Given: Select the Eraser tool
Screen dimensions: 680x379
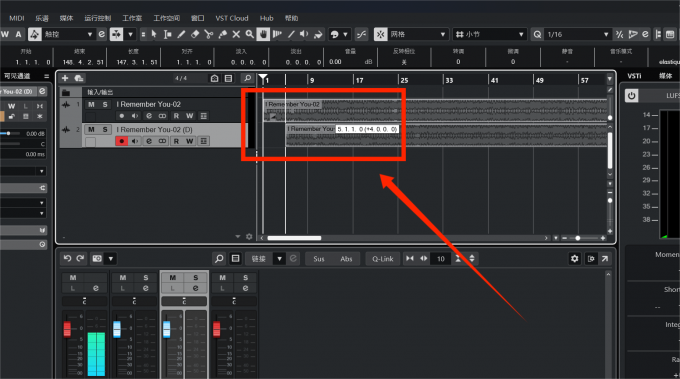Looking at the screenshot, I should point(195,34).
